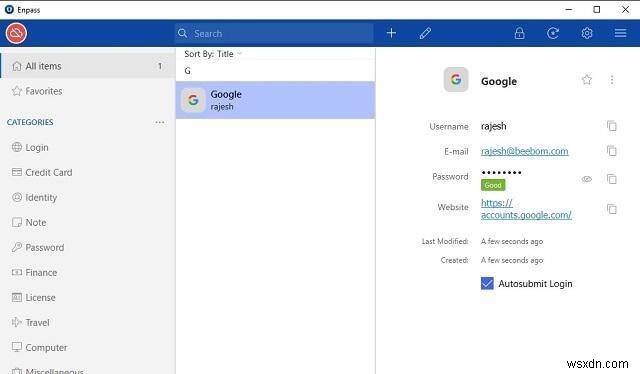
Task: Open Favorites in the sidebar
Action: tap(88, 91)
